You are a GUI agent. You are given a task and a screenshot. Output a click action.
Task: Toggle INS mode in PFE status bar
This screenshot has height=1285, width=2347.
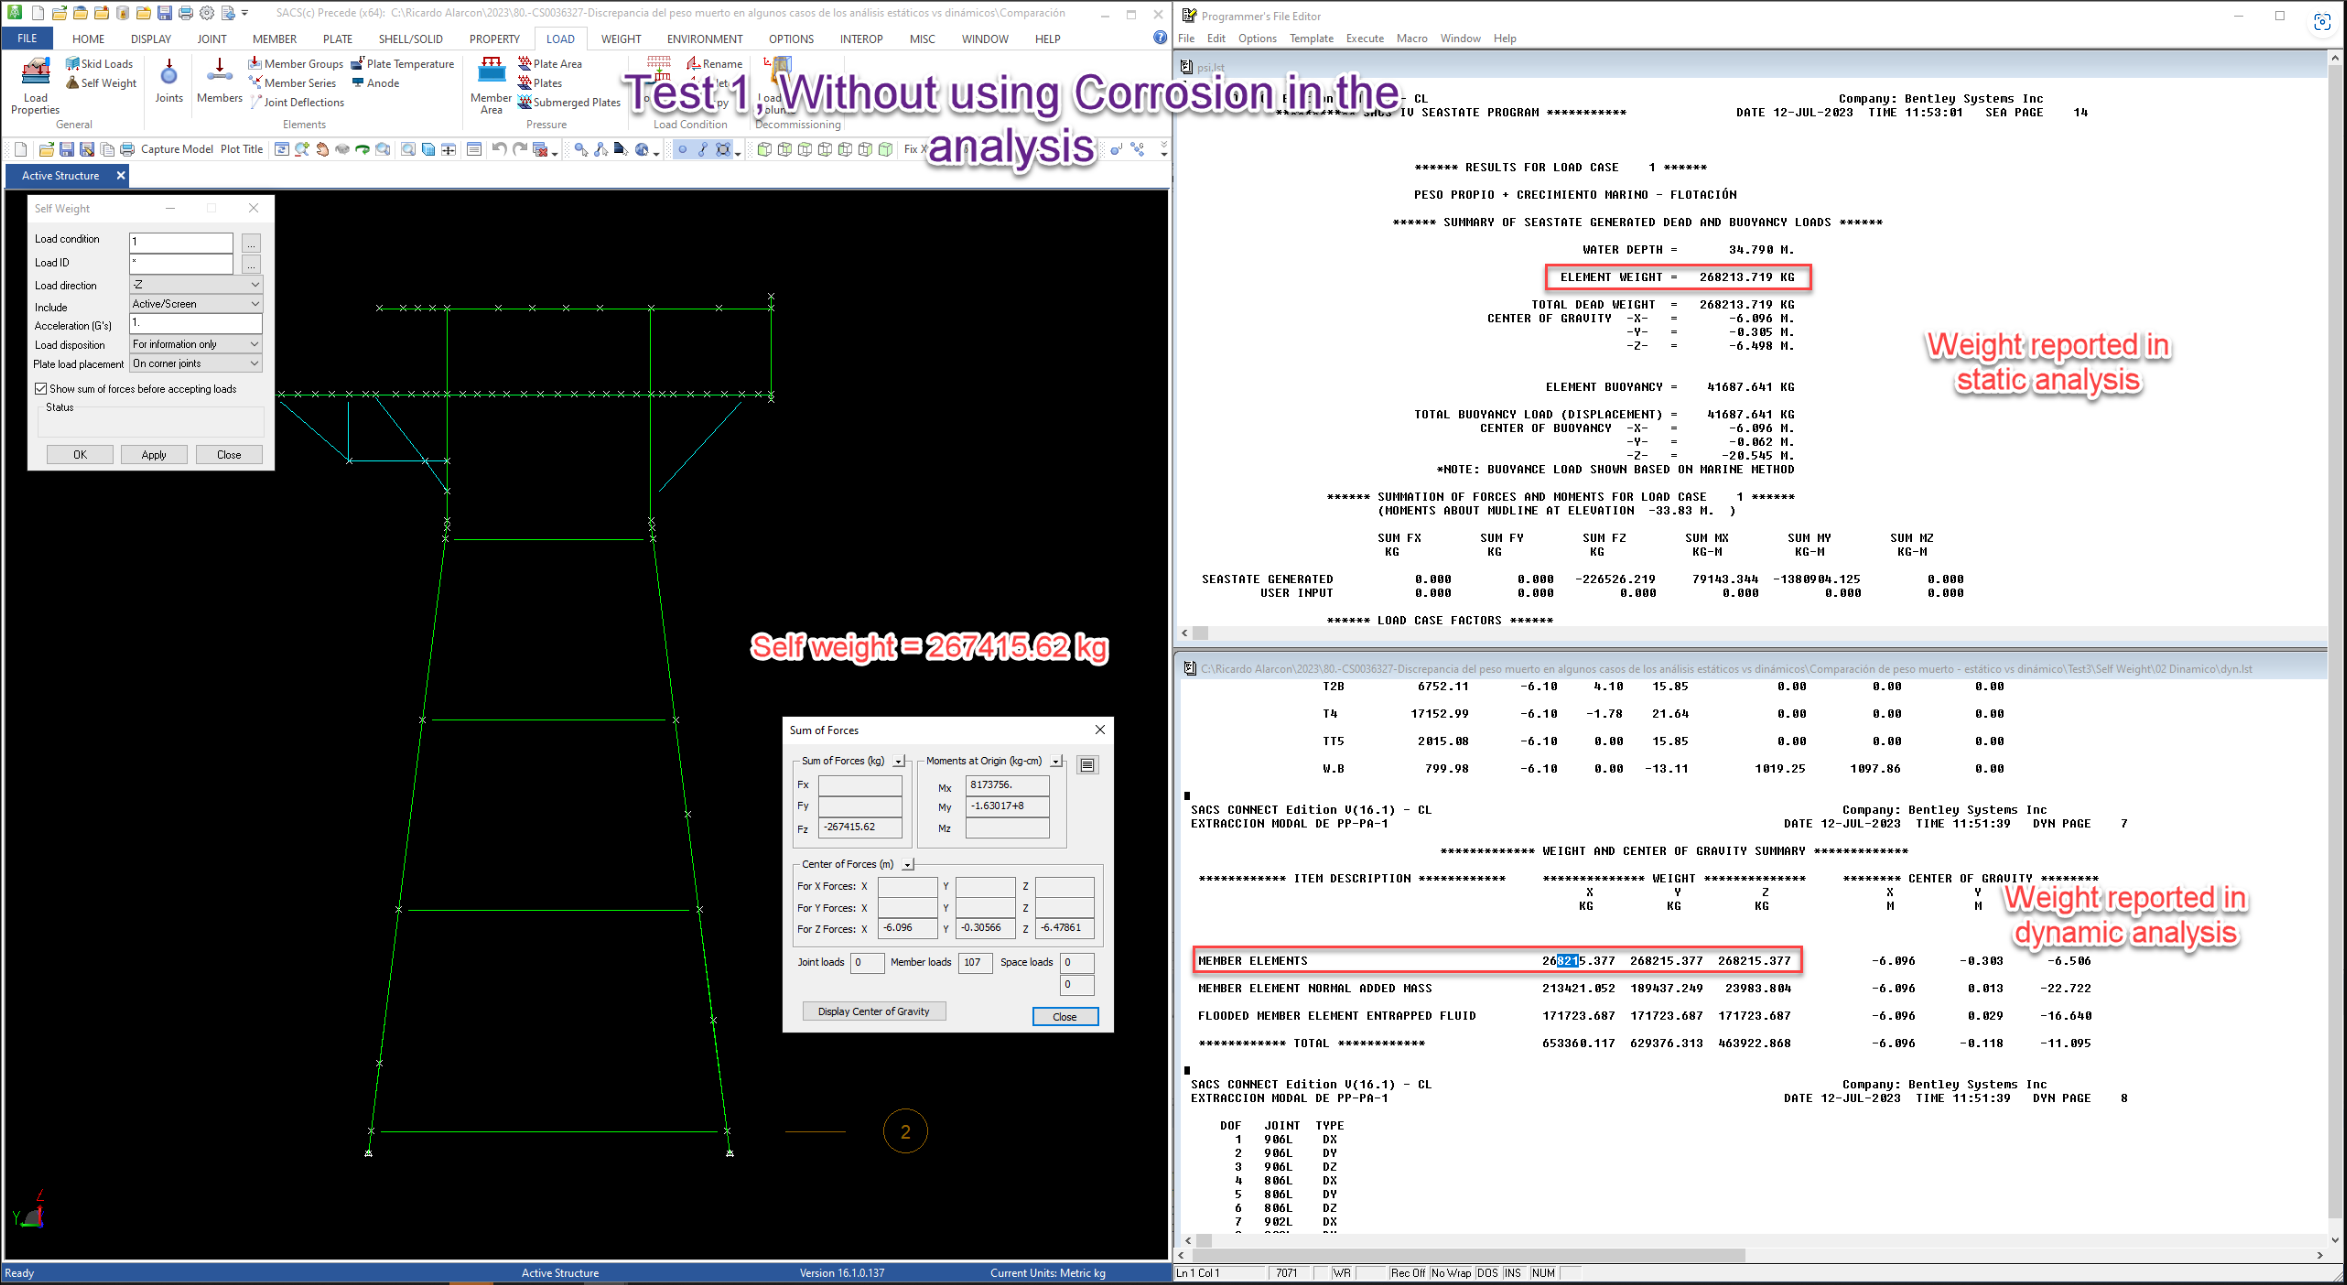click(1514, 1272)
